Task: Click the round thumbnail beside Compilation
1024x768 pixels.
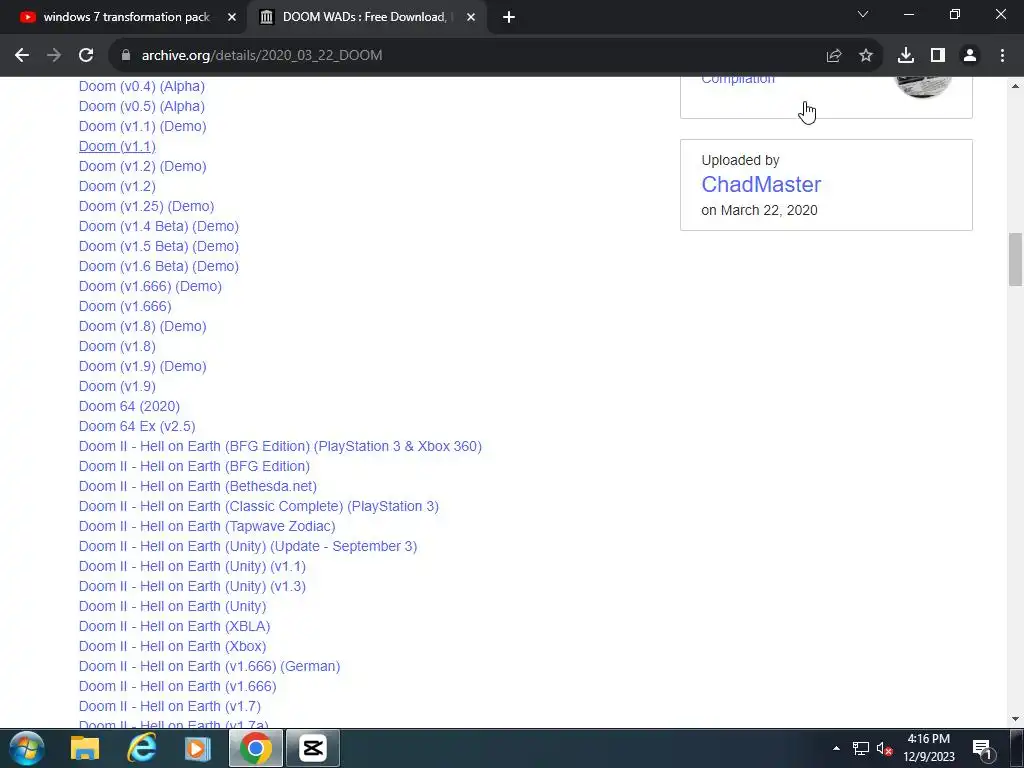Action: pyautogui.click(x=923, y=87)
